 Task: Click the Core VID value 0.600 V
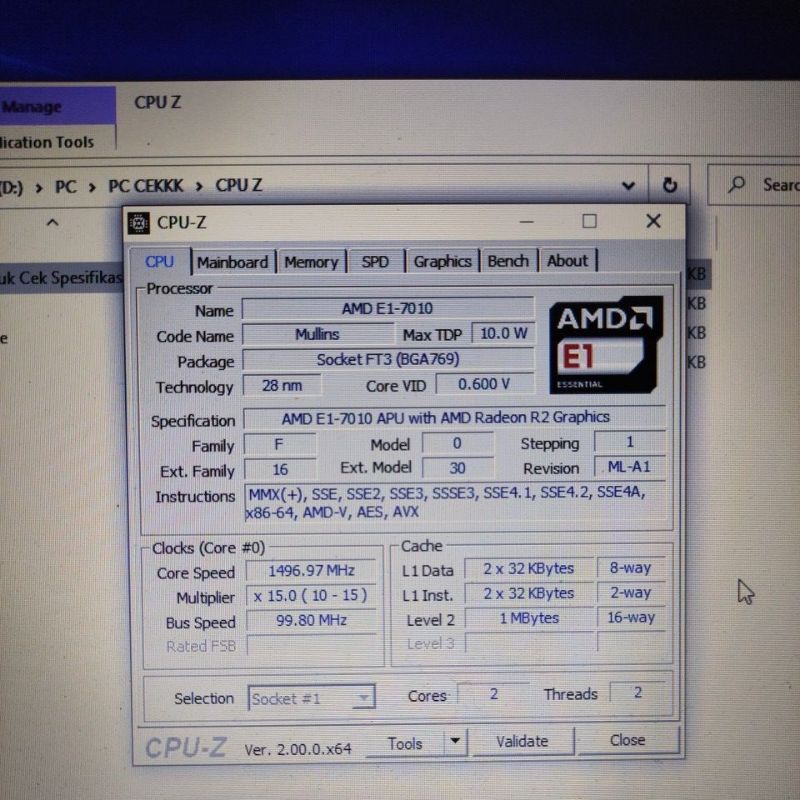tap(485, 384)
